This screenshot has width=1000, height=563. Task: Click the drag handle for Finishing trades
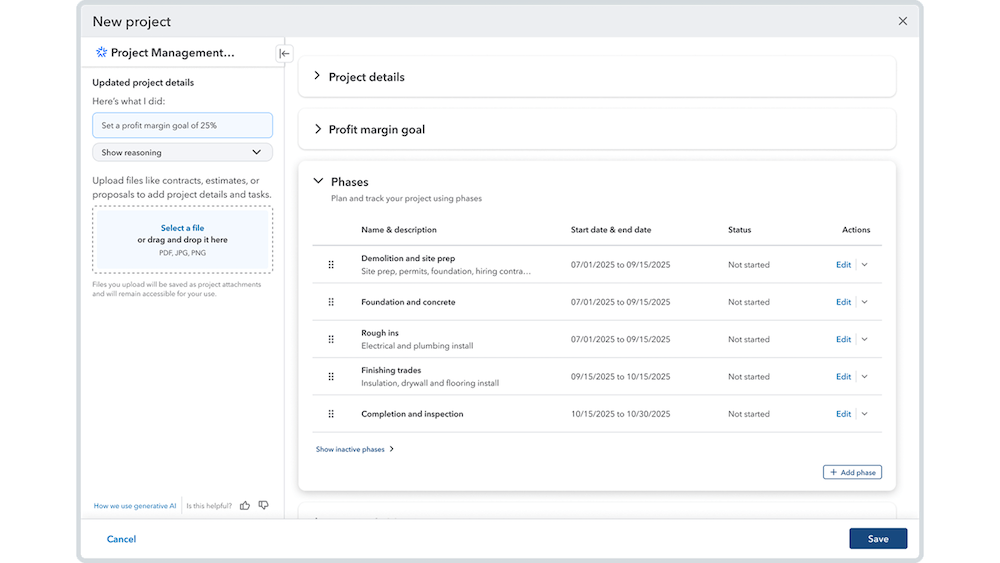point(331,377)
